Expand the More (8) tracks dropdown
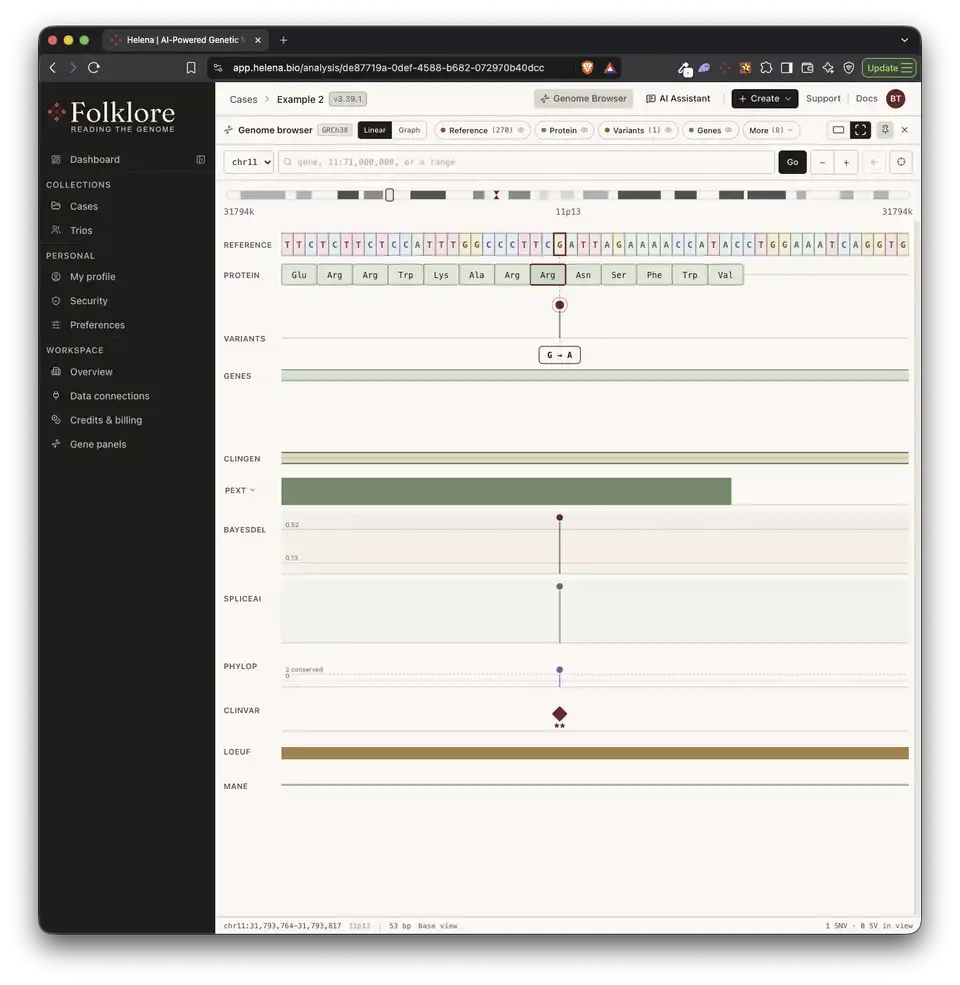Viewport: 960px width, 985px height. click(771, 130)
